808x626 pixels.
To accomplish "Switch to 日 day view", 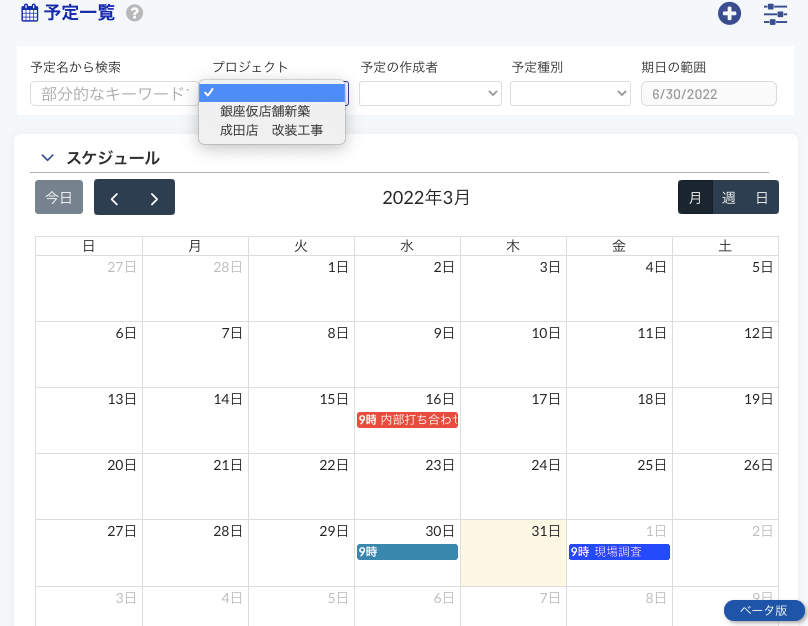I will [x=762, y=198].
